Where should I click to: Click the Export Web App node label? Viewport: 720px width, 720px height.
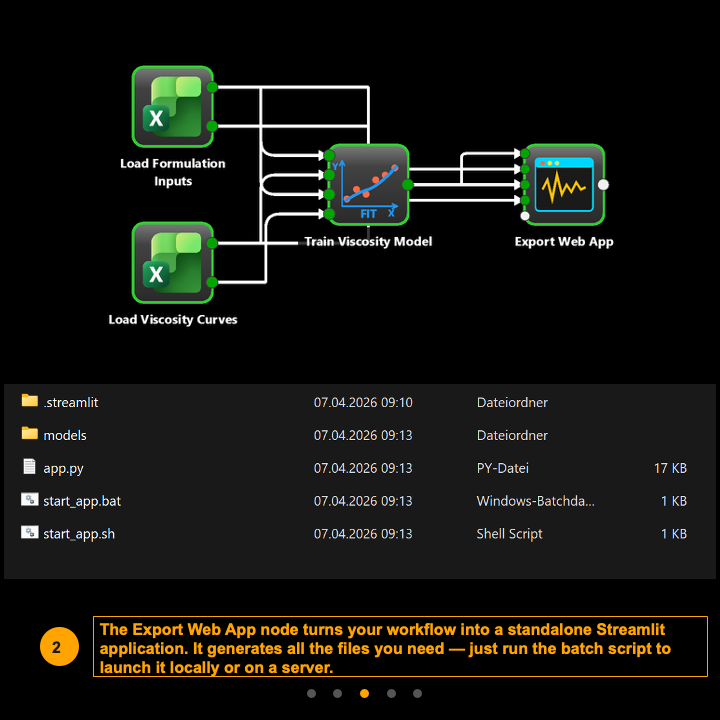coord(564,241)
